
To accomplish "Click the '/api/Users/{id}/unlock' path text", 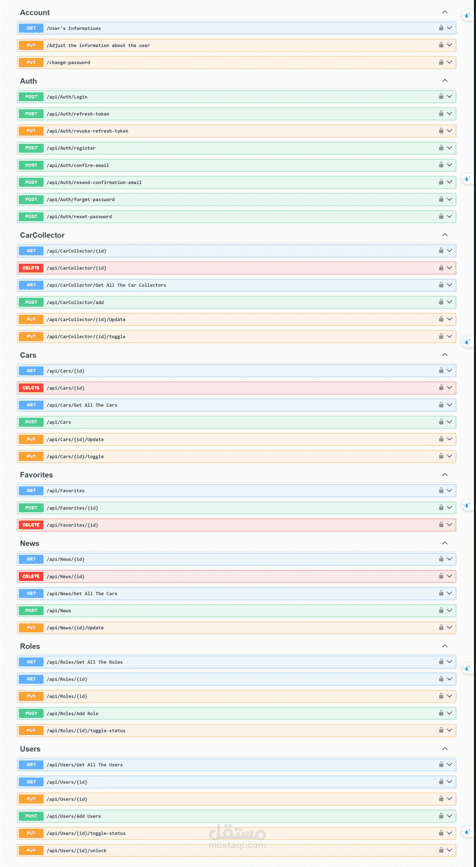I will 75,851.
